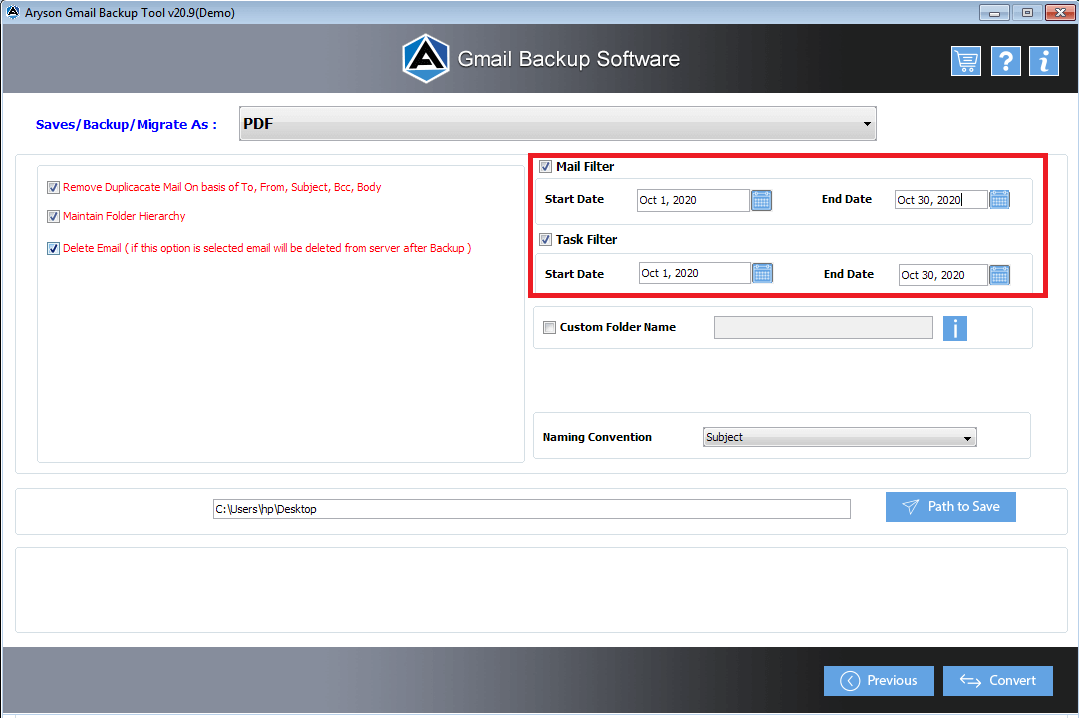
Task: Start the backup with Convert button
Action: [x=998, y=681]
